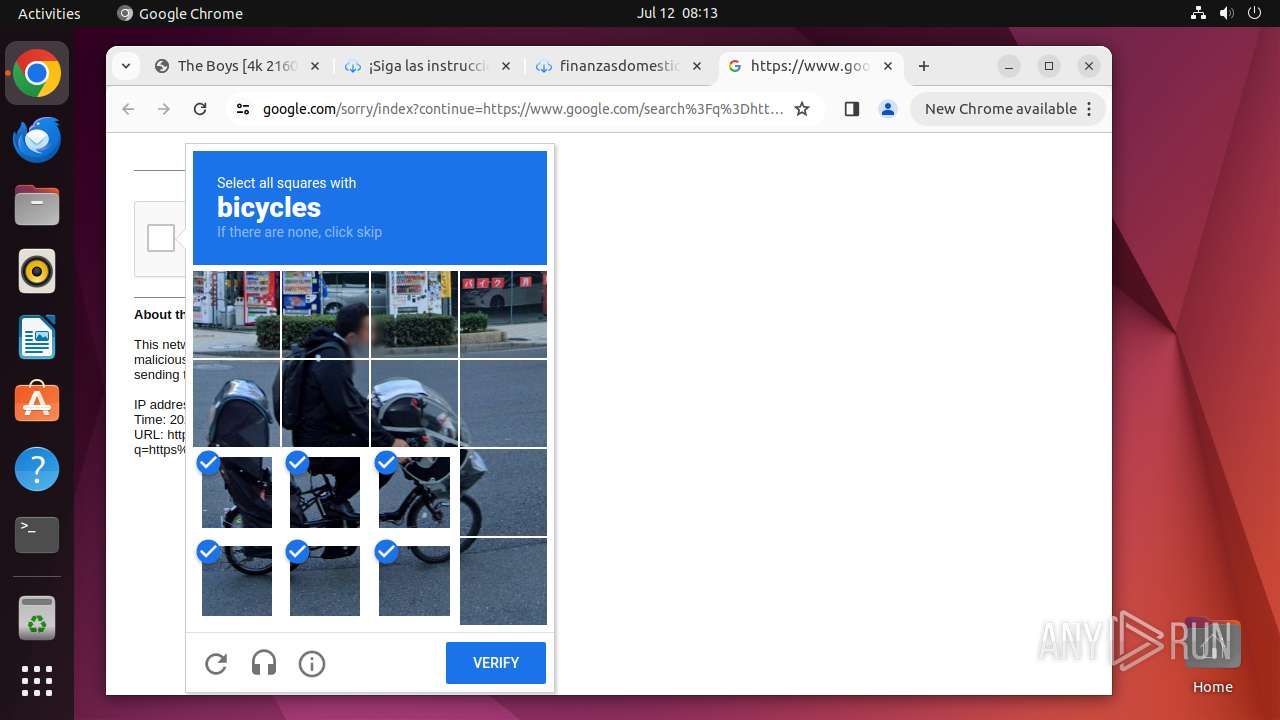Open the Trash in the dock

37,618
